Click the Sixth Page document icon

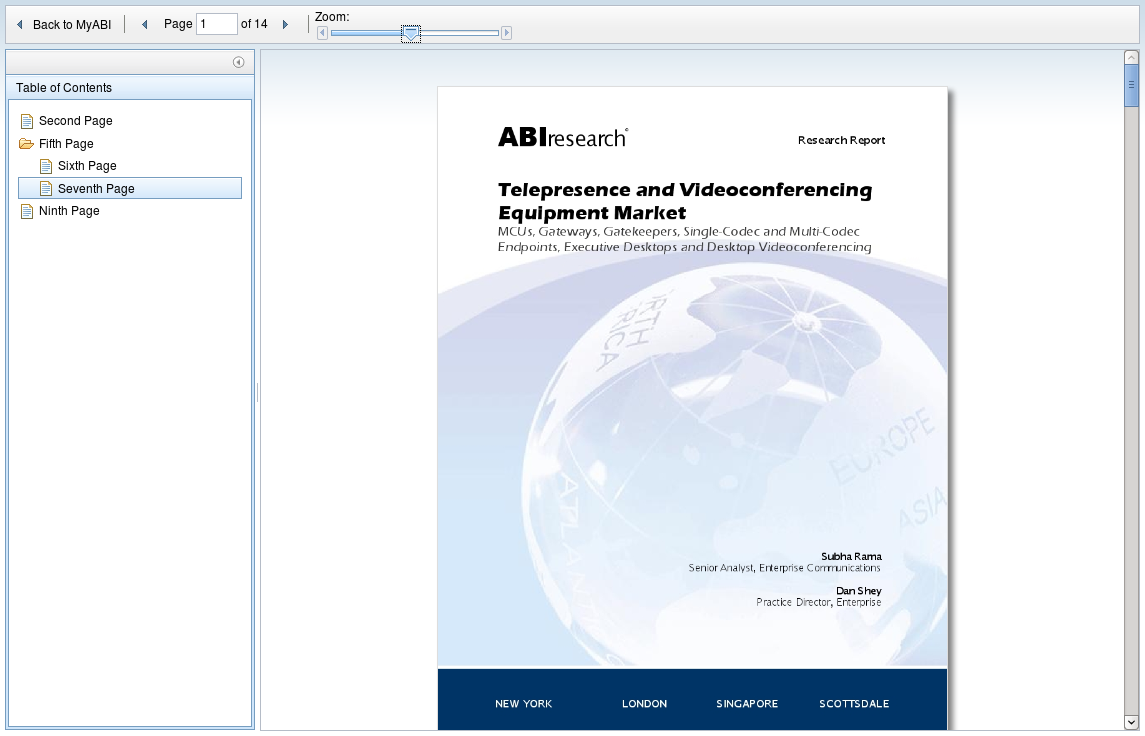point(46,166)
